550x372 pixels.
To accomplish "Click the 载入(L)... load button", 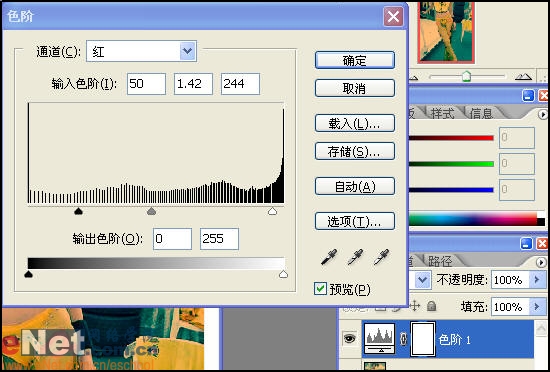I will tap(355, 123).
